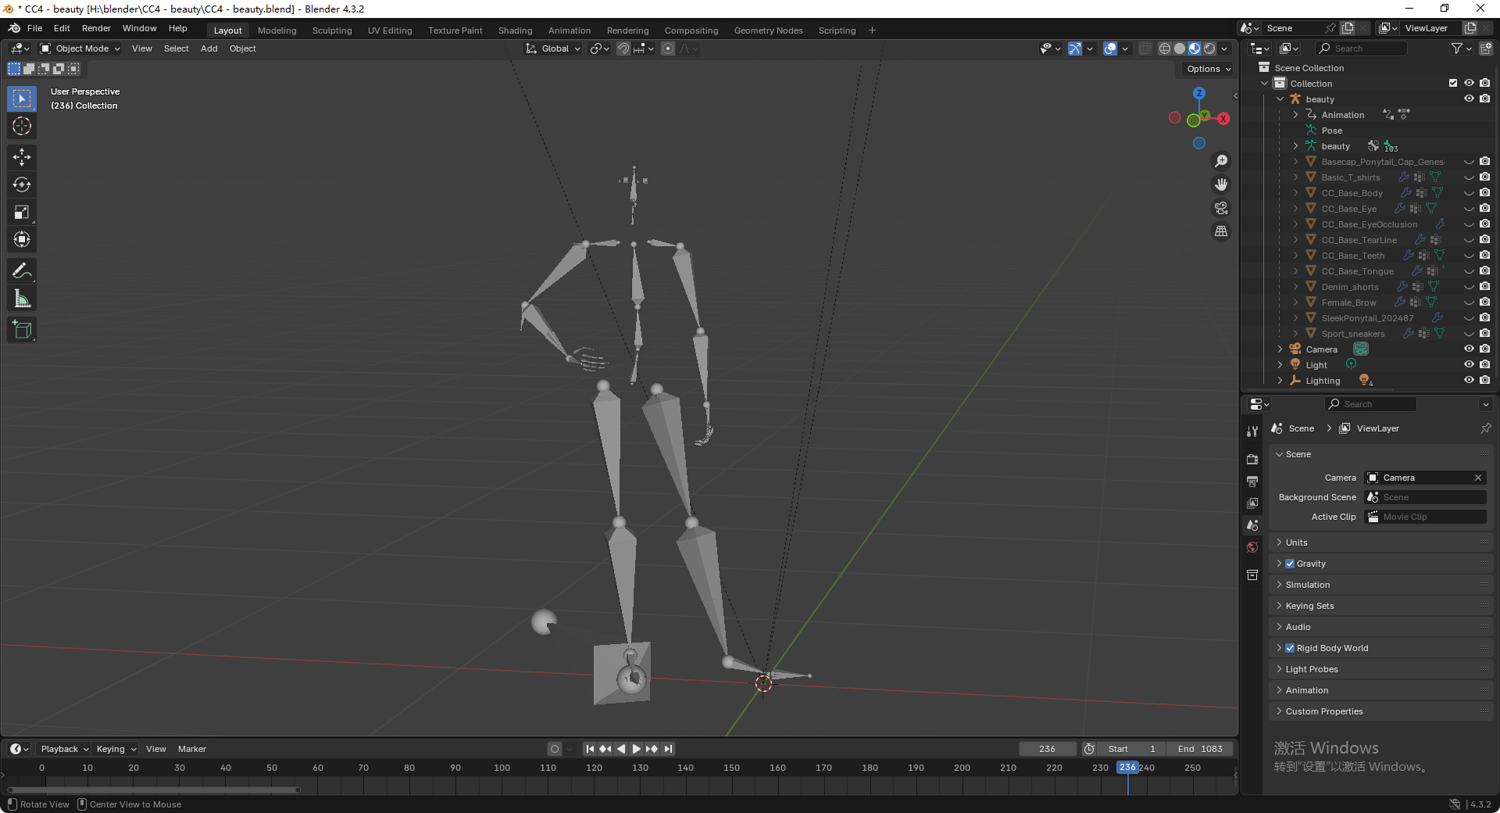Image resolution: width=1500 pixels, height=813 pixels.
Task: Disable rendering for Camera collection
Action: pos(1485,349)
